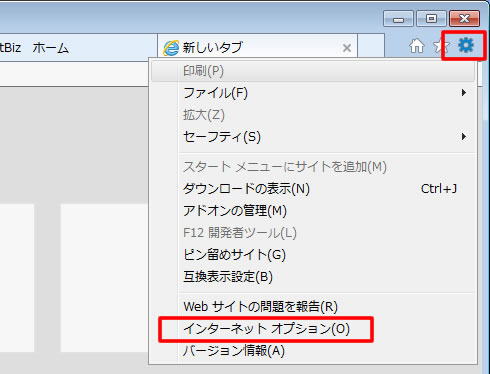The height and width of the screenshot is (374, 490).
Task: Open 互換表示設定(B)
Action: (x=313, y=277)
